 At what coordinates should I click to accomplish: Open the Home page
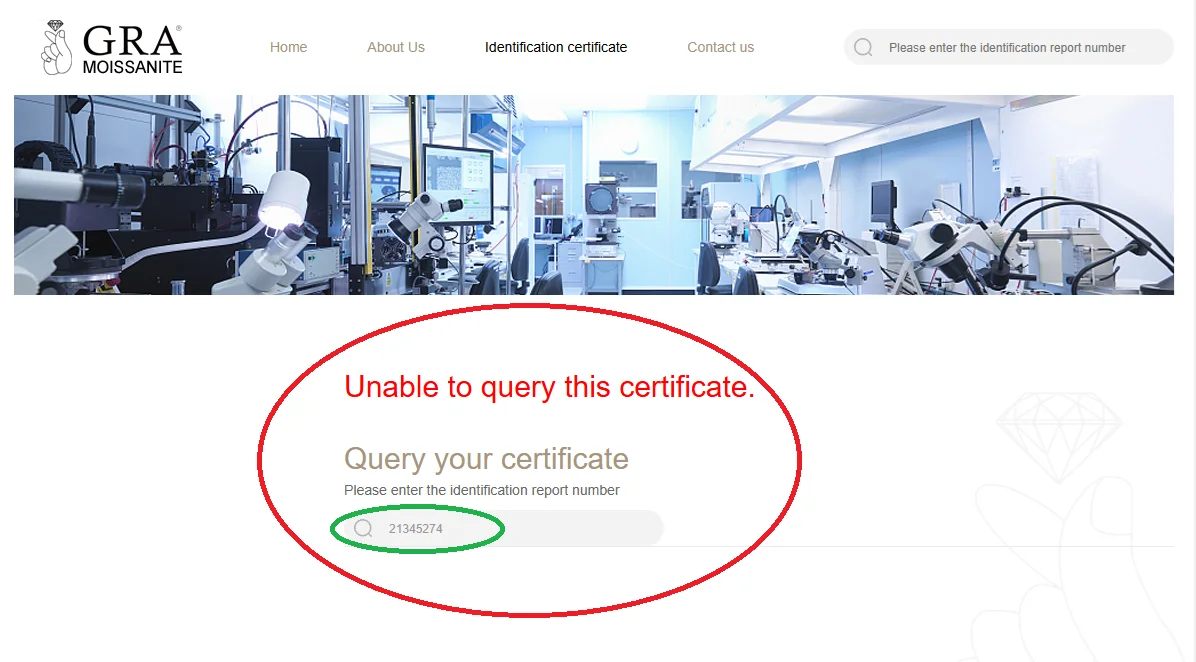point(288,47)
